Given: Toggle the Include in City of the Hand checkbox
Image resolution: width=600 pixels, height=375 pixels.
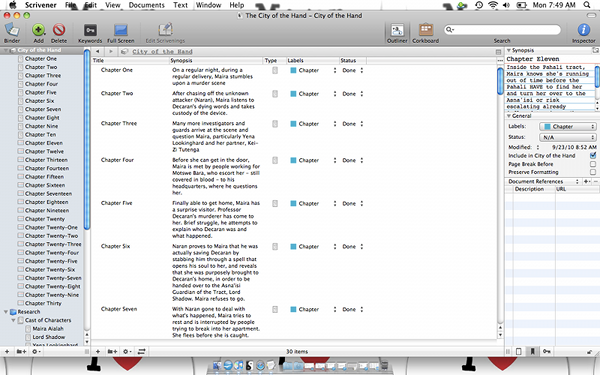Looking at the screenshot, I should pyautogui.click(x=593, y=155).
